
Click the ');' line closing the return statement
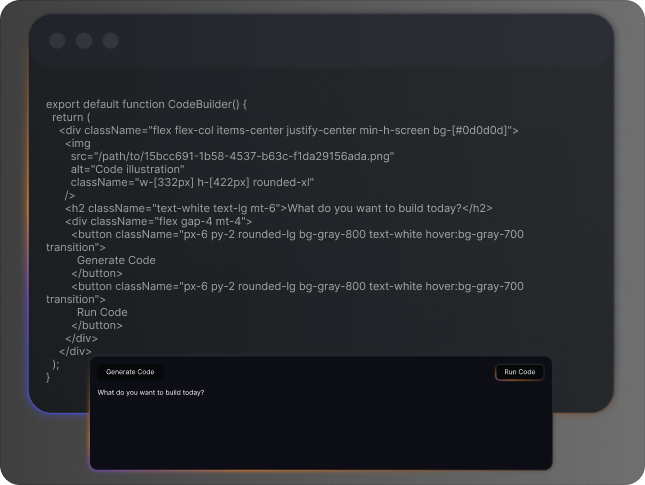56,364
